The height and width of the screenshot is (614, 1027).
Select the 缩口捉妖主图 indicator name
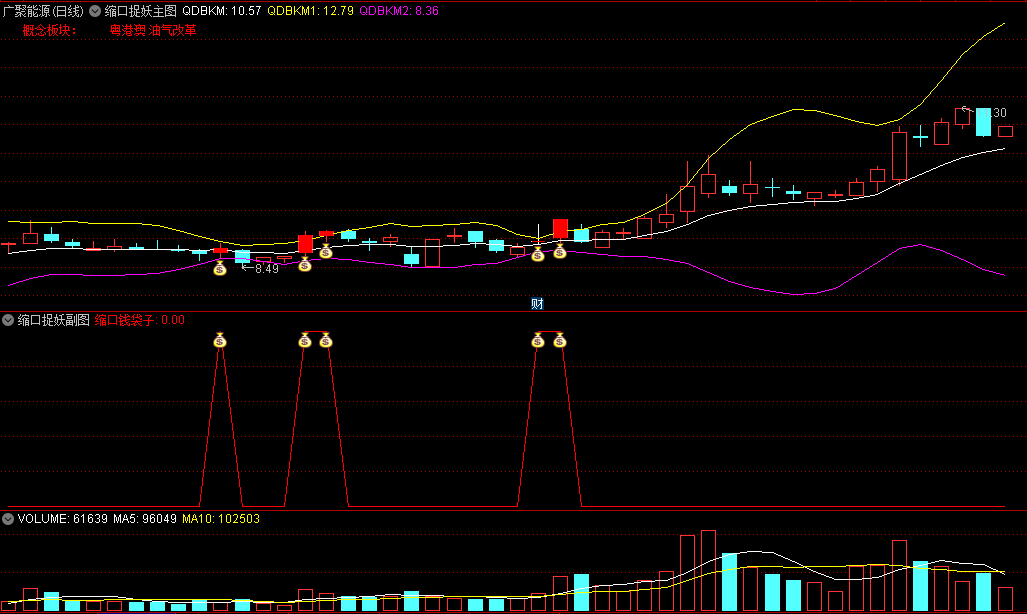pyautogui.click(x=141, y=11)
